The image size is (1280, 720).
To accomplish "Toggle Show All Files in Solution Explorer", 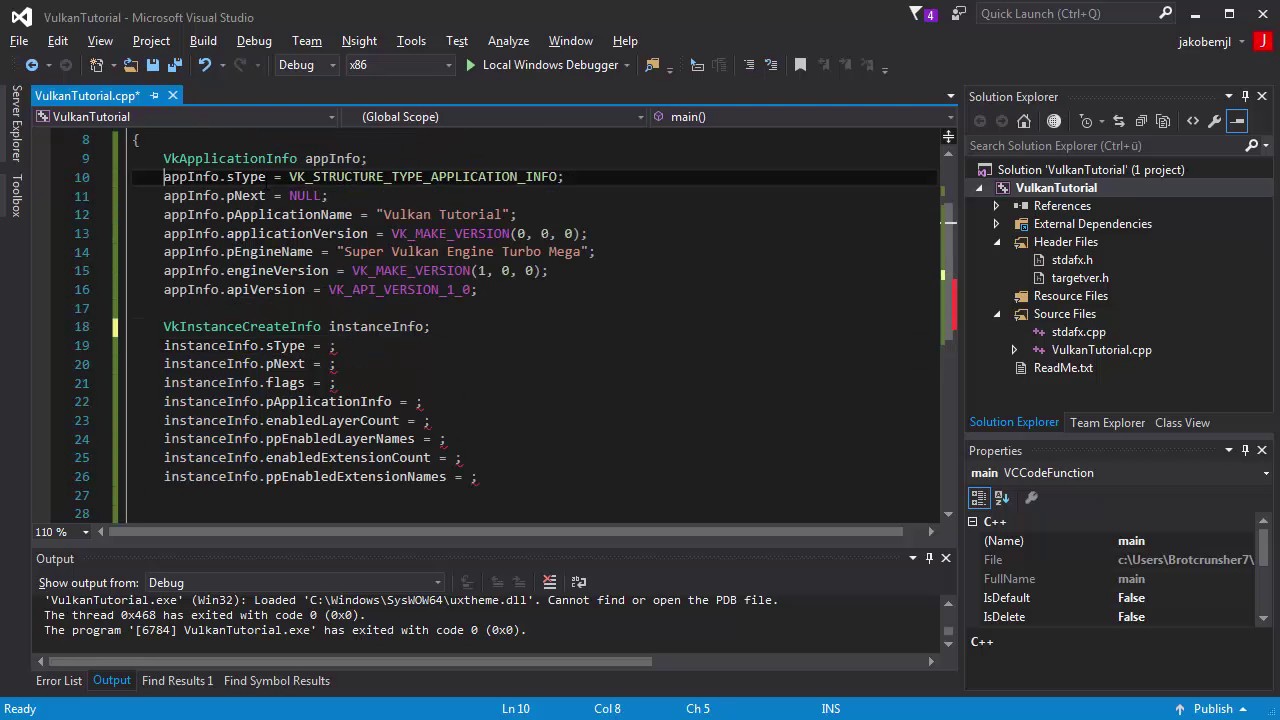I will point(1163,121).
